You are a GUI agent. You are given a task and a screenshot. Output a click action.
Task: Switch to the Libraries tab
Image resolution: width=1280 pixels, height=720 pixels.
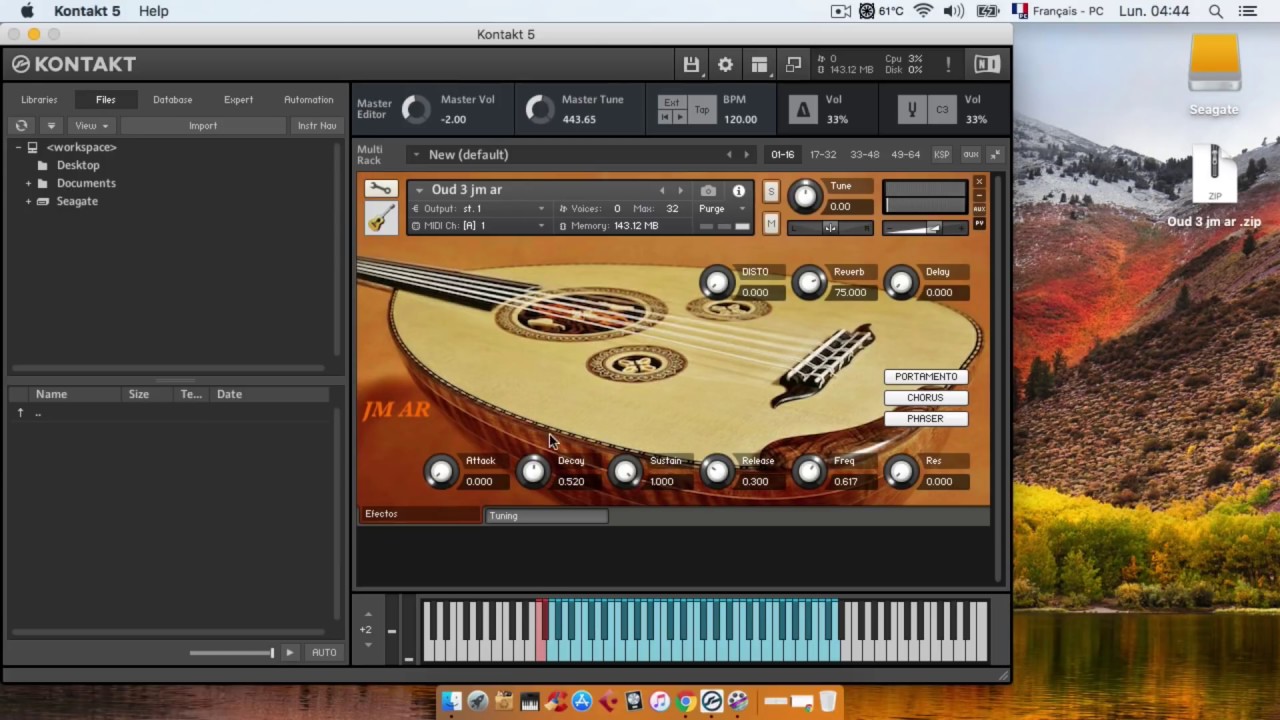pos(40,100)
